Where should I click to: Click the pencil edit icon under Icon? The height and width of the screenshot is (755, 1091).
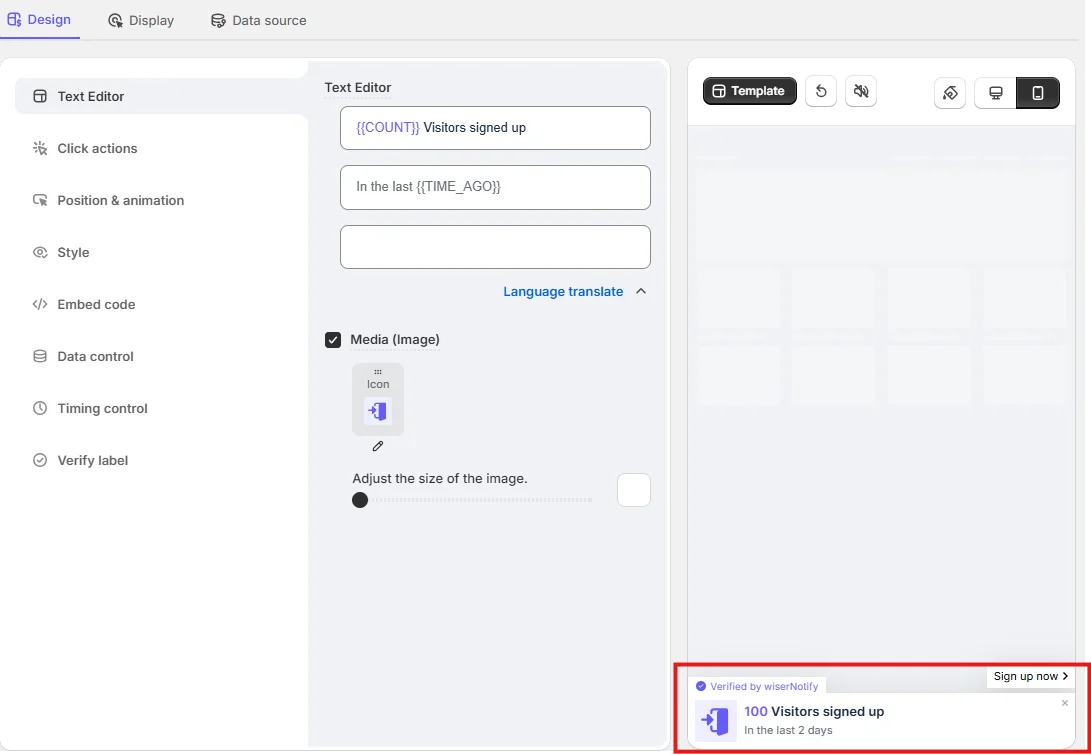tap(378, 446)
